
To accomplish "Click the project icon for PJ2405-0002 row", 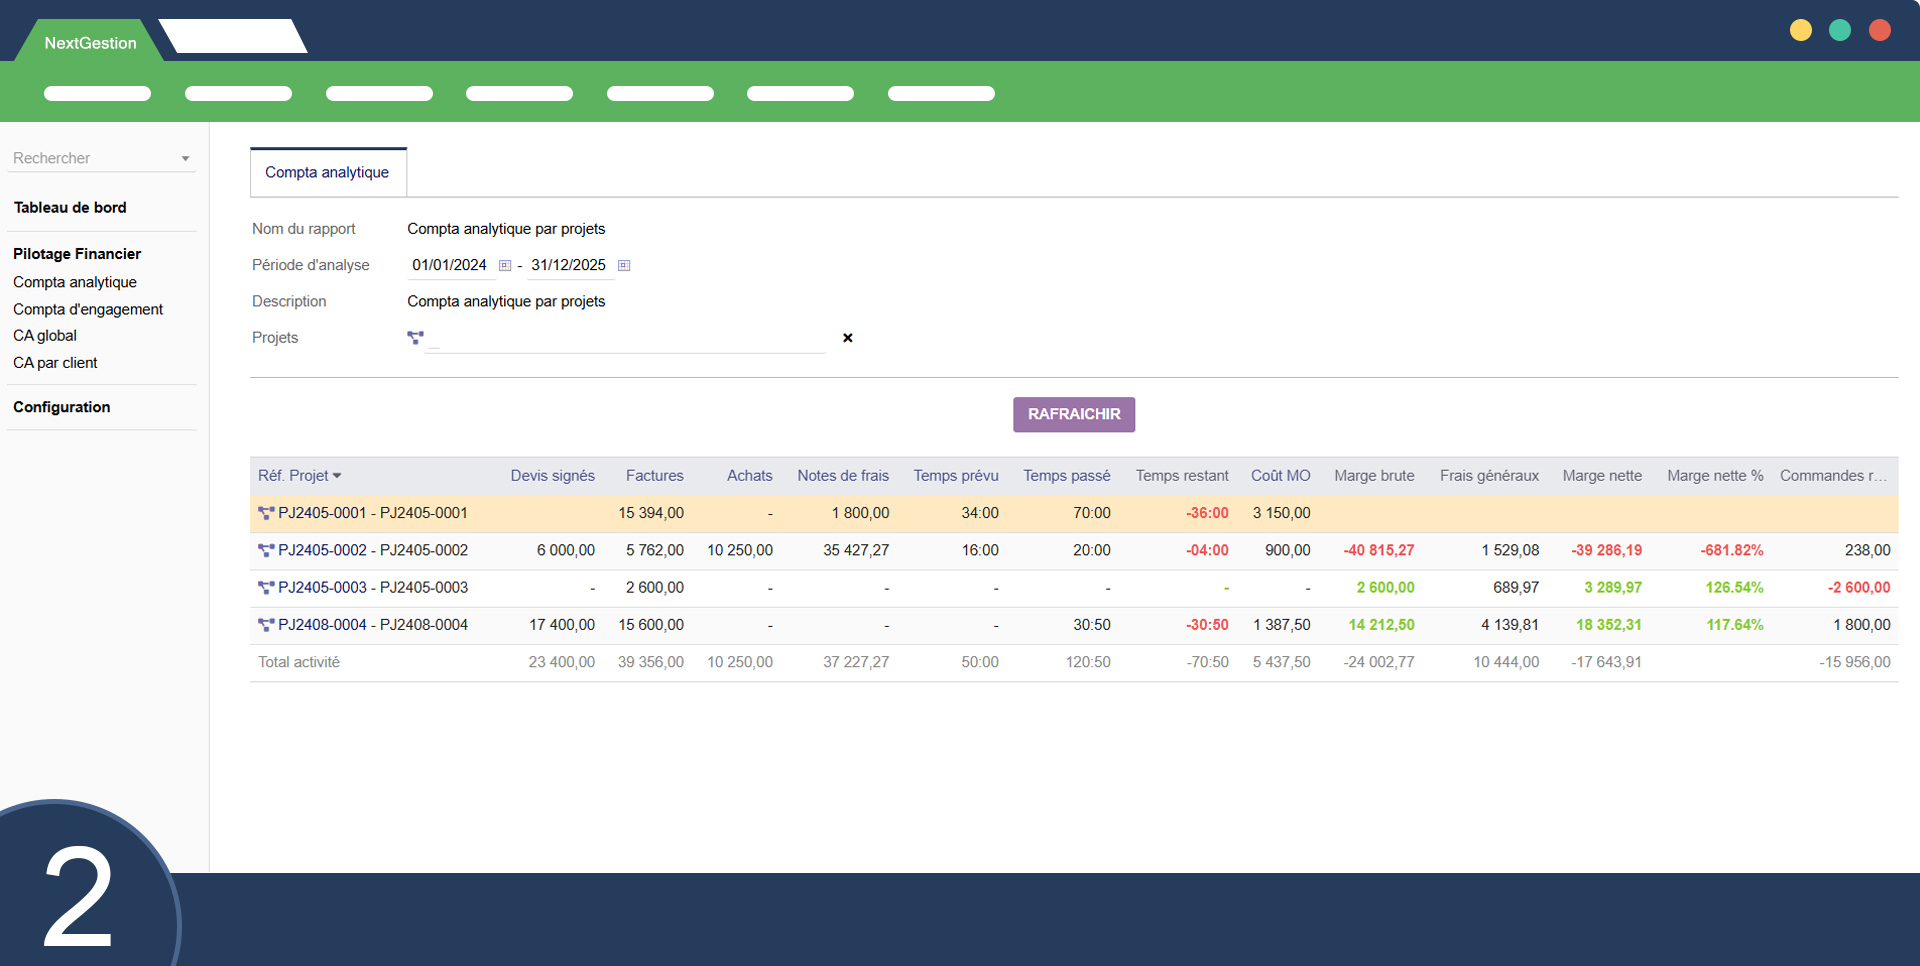I will pos(266,550).
